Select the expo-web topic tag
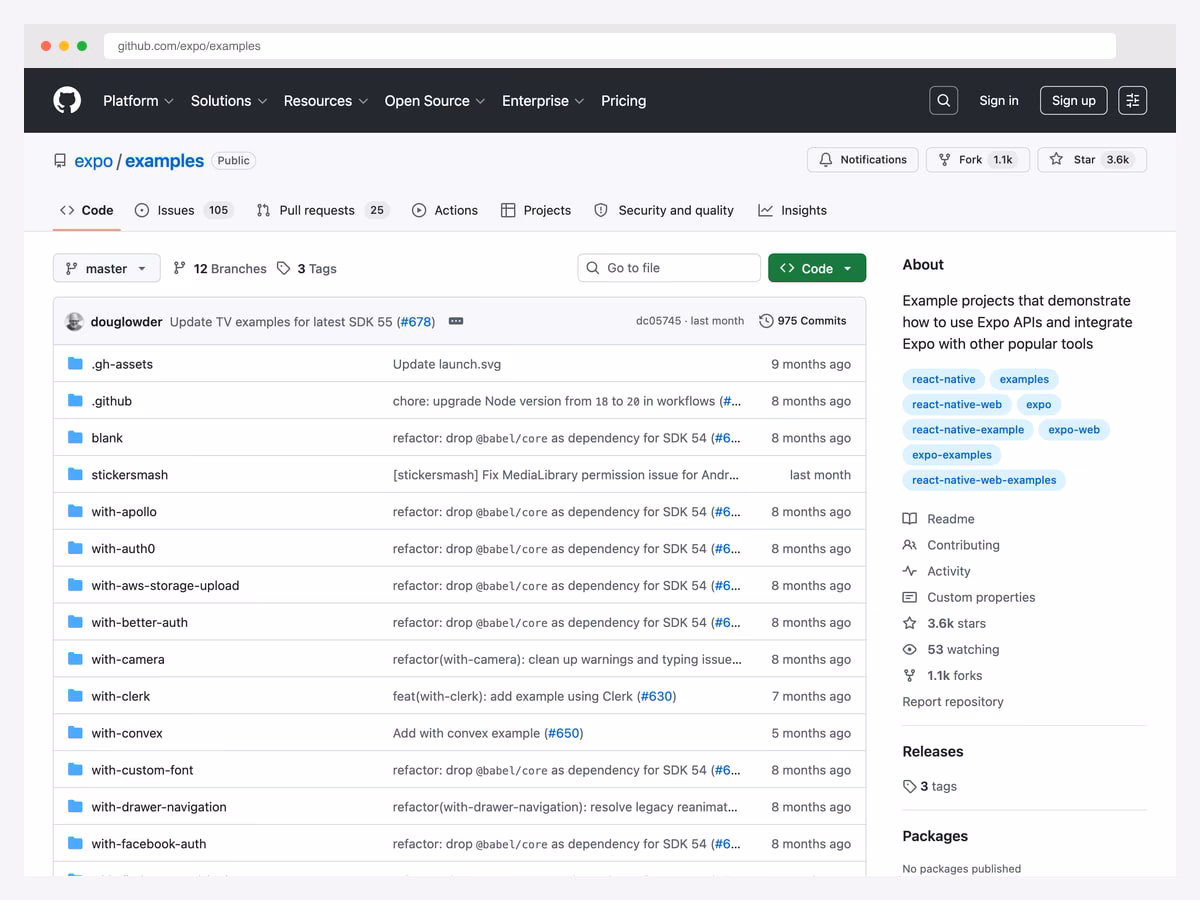1200x900 pixels. point(1074,429)
